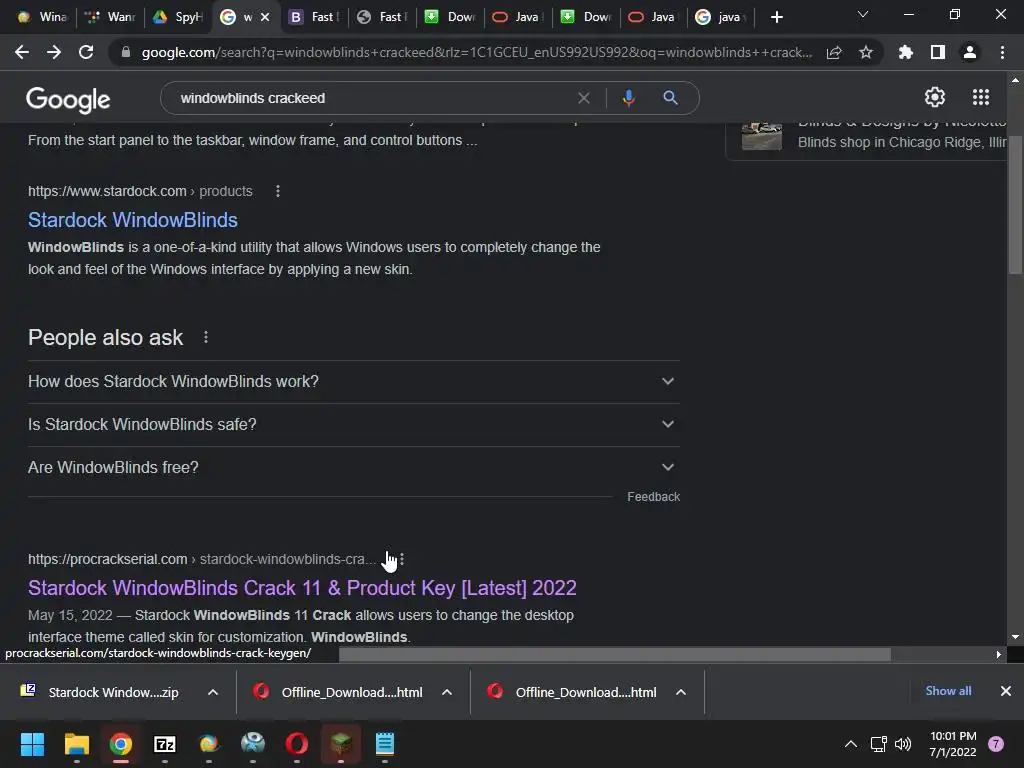Open options for procrackserial.com result
1024x768 pixels.
(x=402, y=559)
